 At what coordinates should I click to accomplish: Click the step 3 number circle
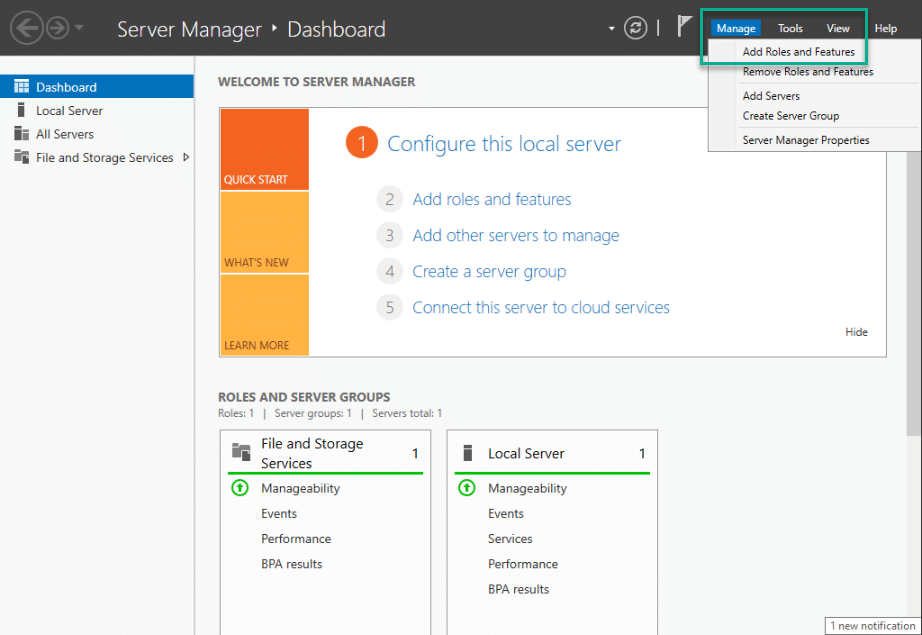[389, 235]
